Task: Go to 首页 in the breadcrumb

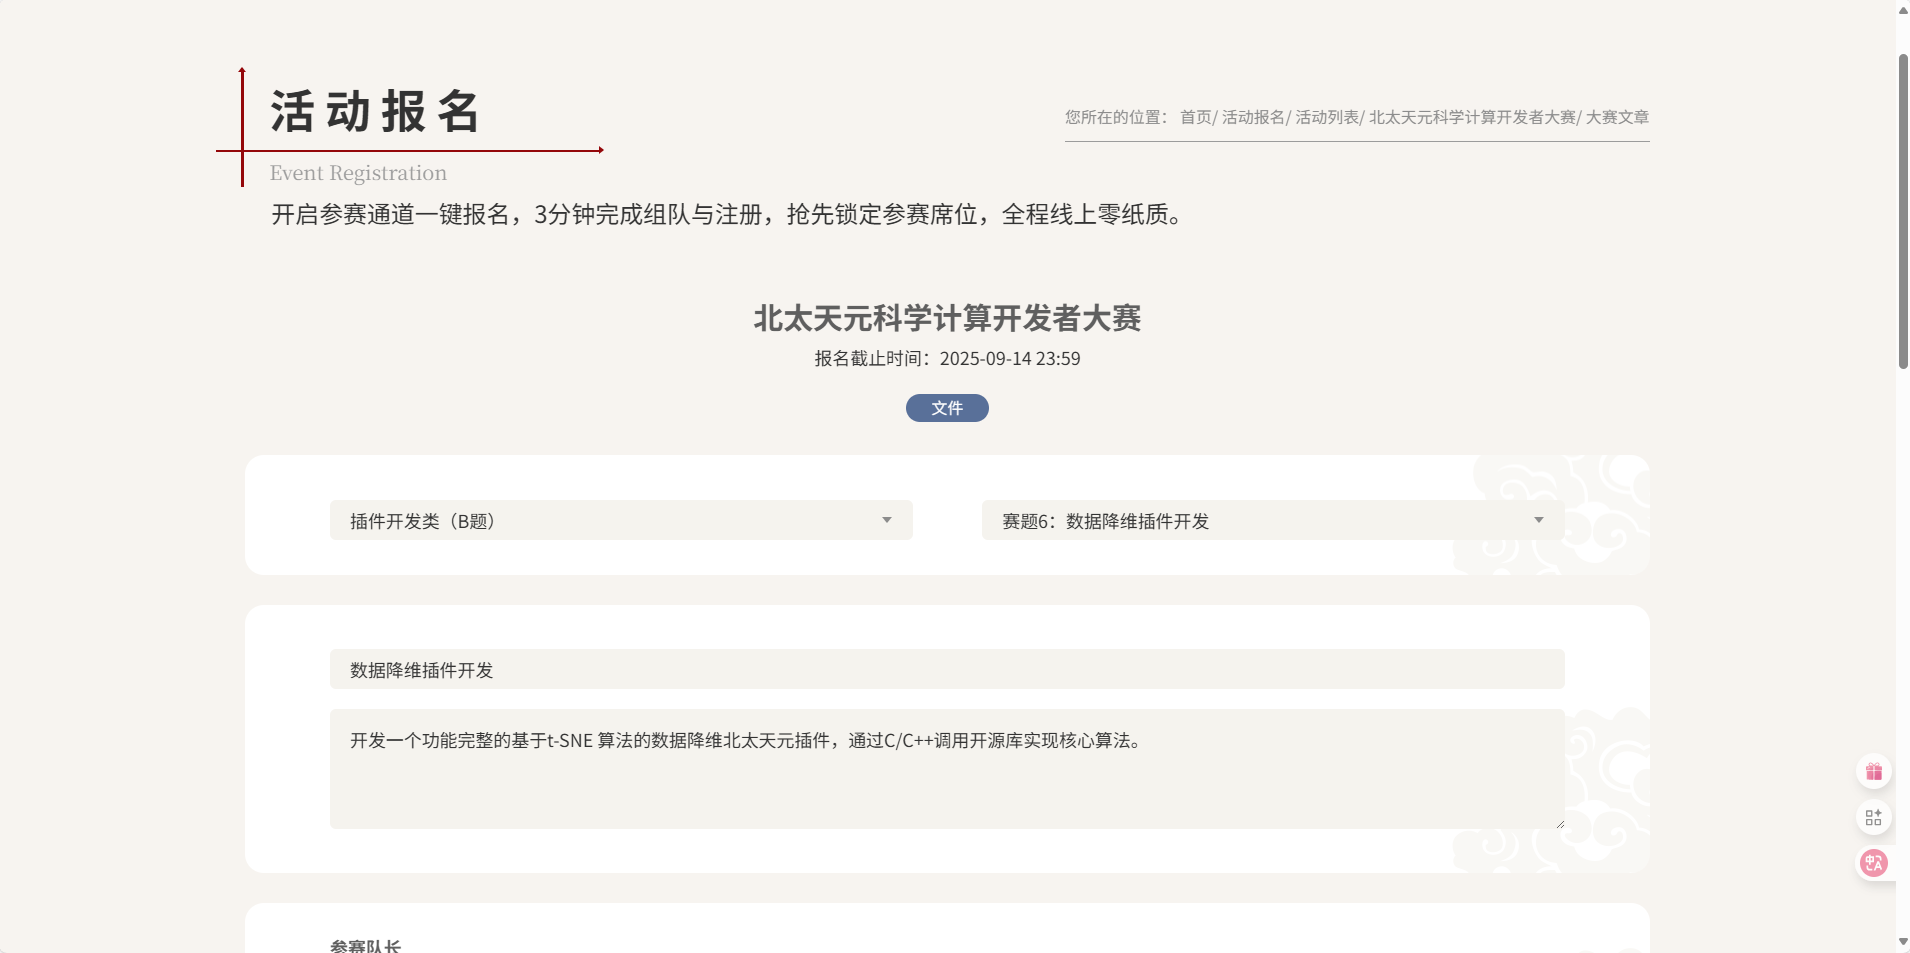Action: 1195,117
